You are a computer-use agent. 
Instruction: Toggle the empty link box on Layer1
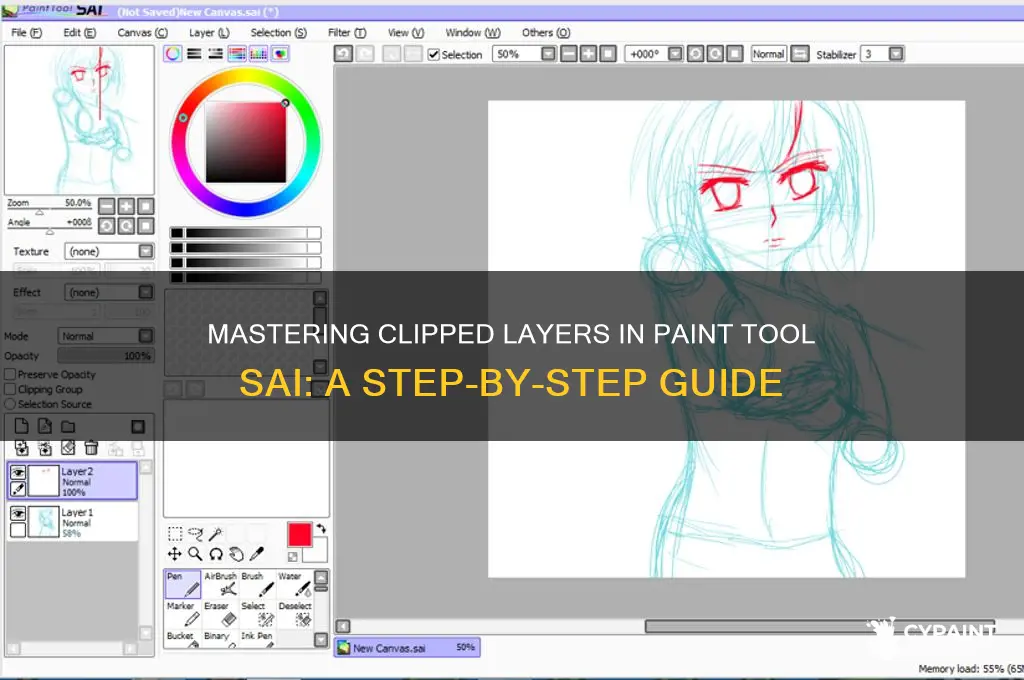[x=18, y=530]
